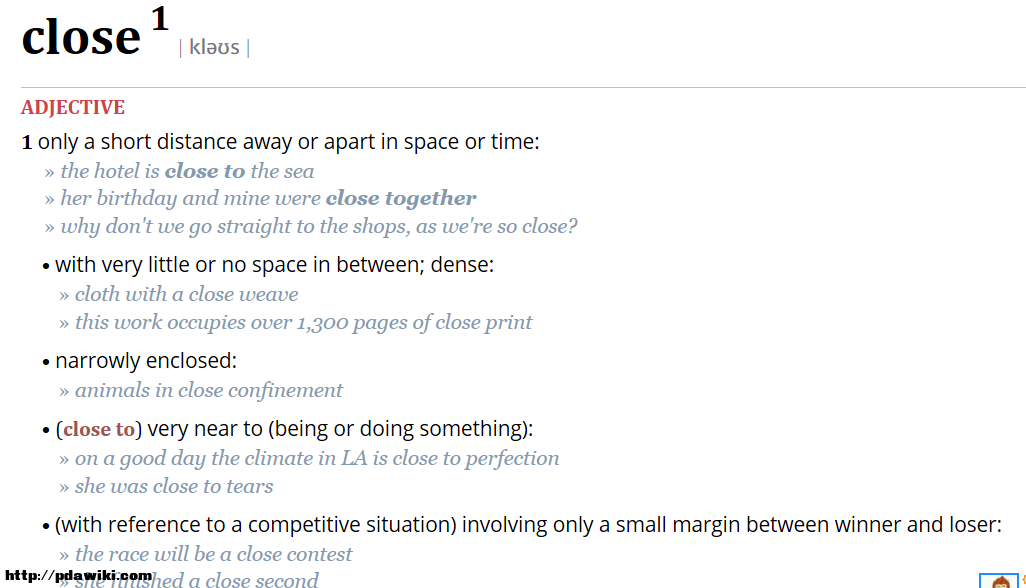
Task: Click the superscript 1 homograph number
Action: (x=160, y=18)
